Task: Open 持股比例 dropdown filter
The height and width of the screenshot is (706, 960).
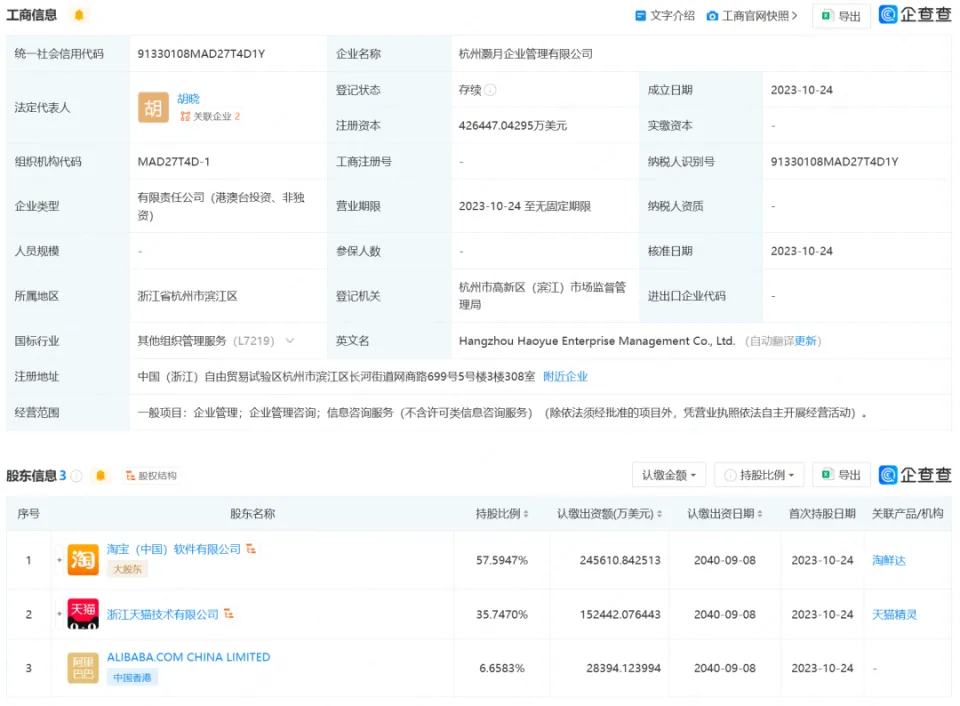Action: 759,475
